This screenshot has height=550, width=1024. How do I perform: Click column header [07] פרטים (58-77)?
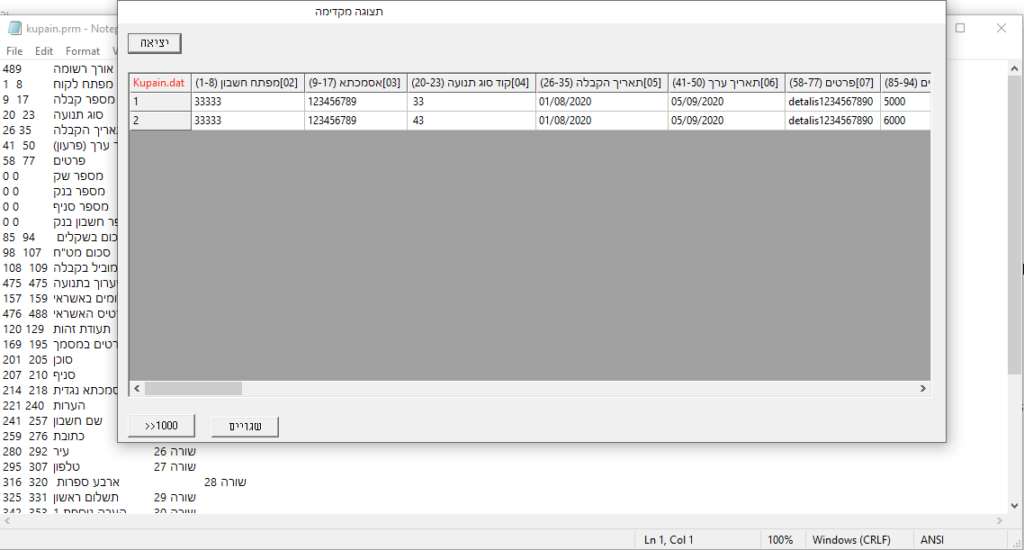[831, 83]
